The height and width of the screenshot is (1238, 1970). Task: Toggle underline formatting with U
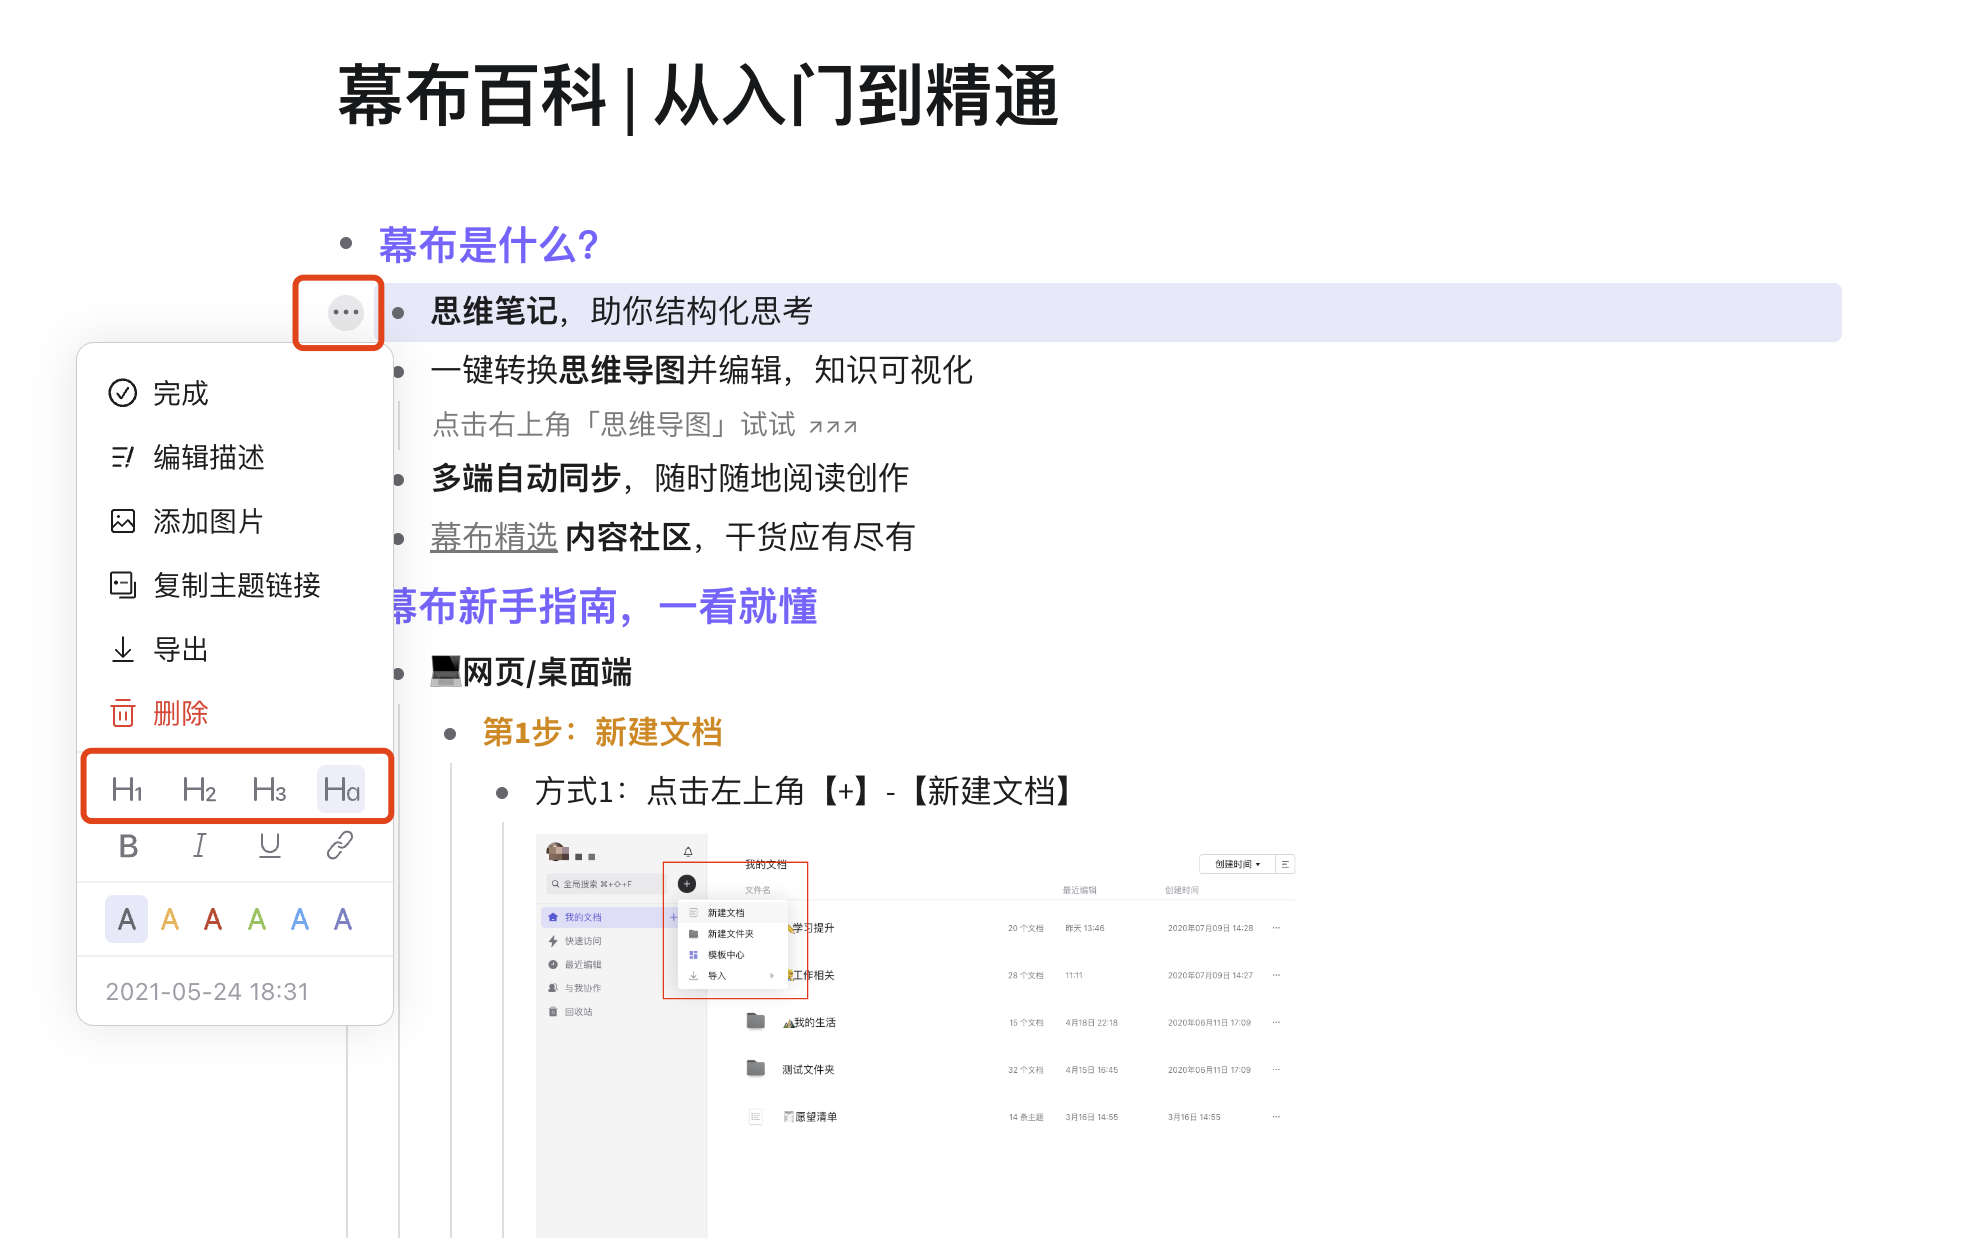pyautogui.click(x=270, y=846)
